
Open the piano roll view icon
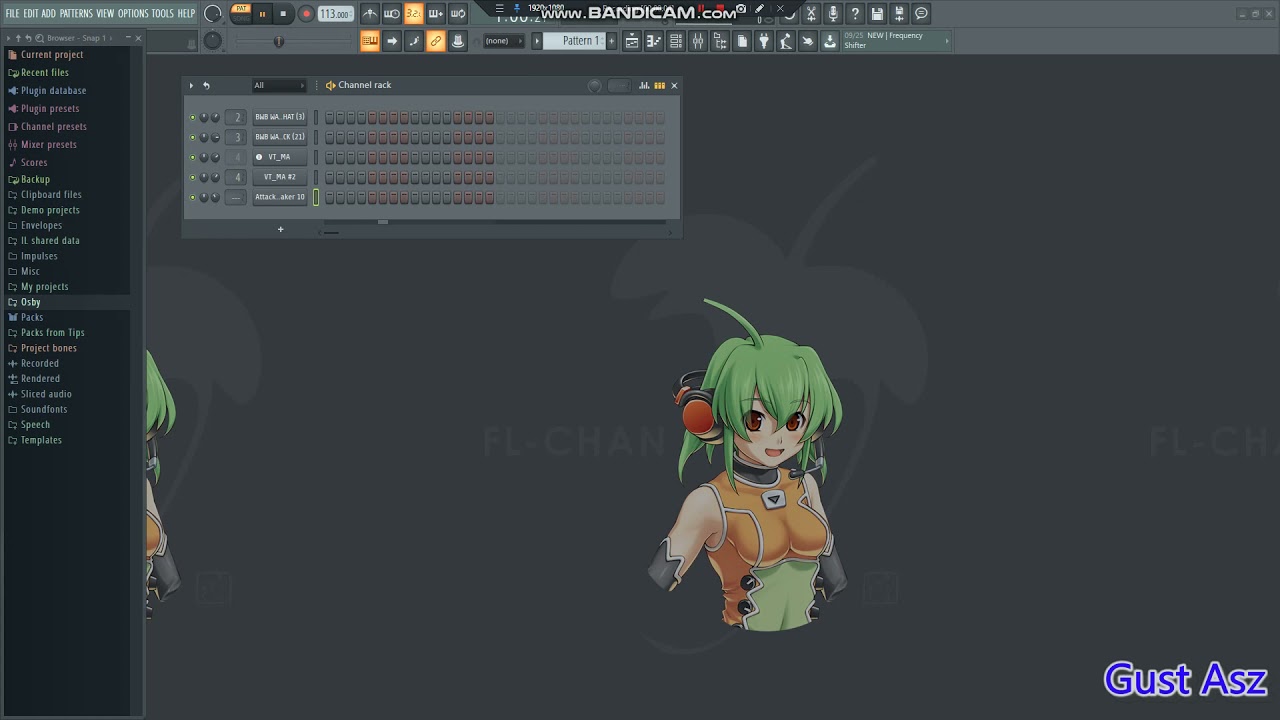654,41
